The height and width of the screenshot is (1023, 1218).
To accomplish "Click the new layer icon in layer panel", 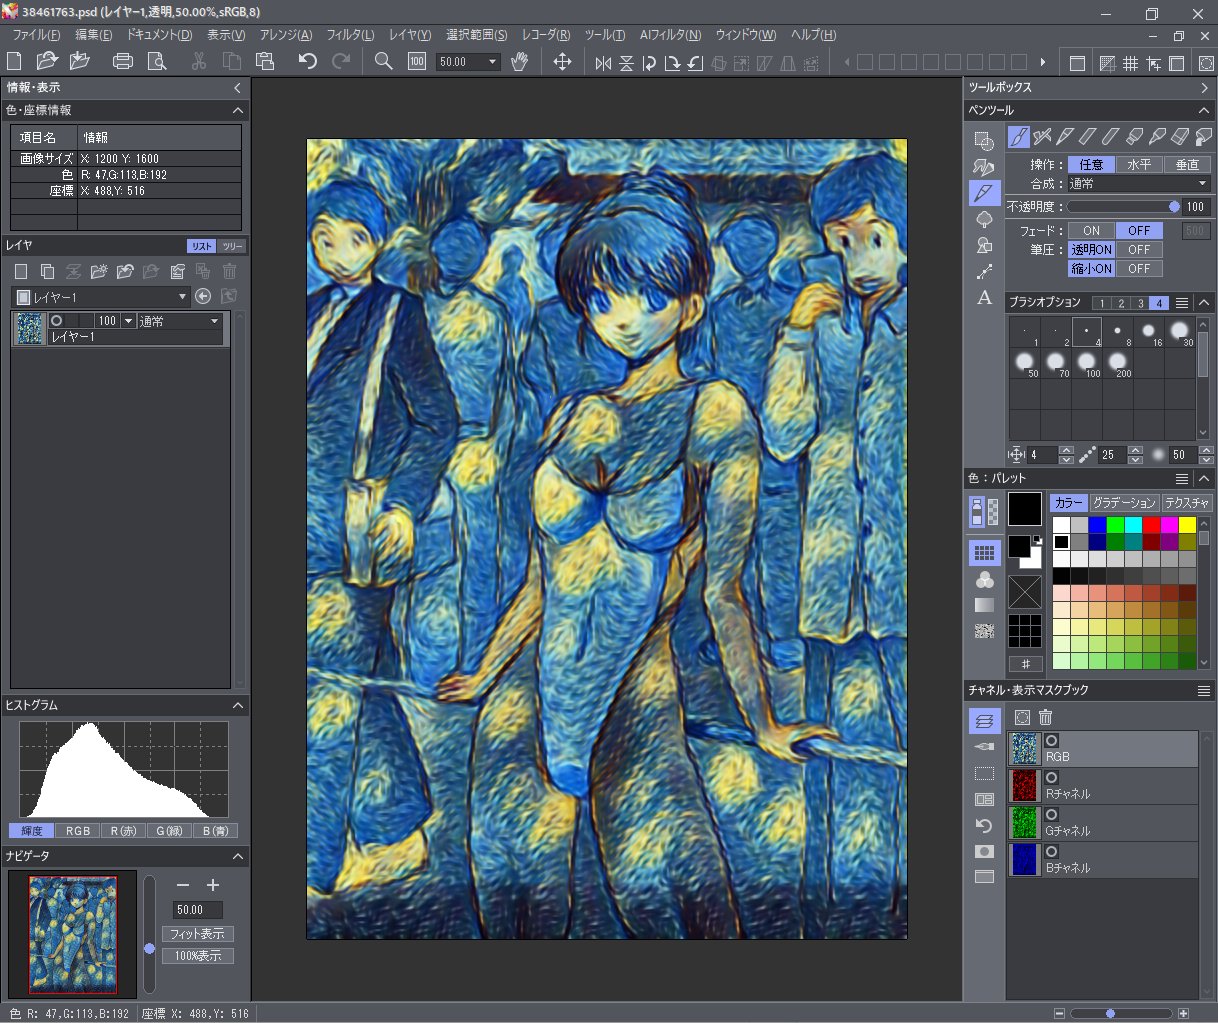I will tap(21, 271).
